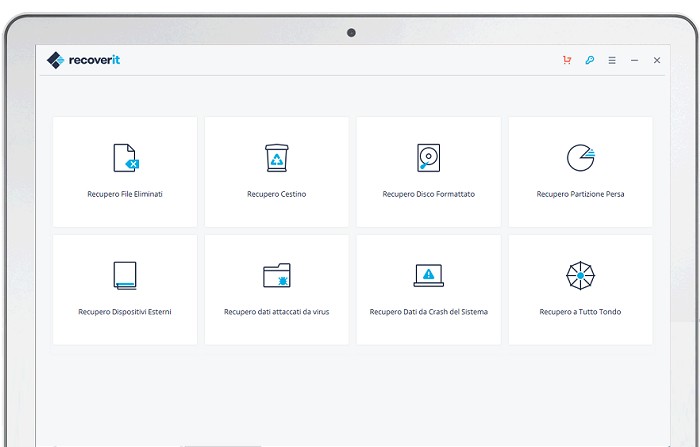Select the virus attack folder icon
This screenshot has height=447, width=700.
277,275
